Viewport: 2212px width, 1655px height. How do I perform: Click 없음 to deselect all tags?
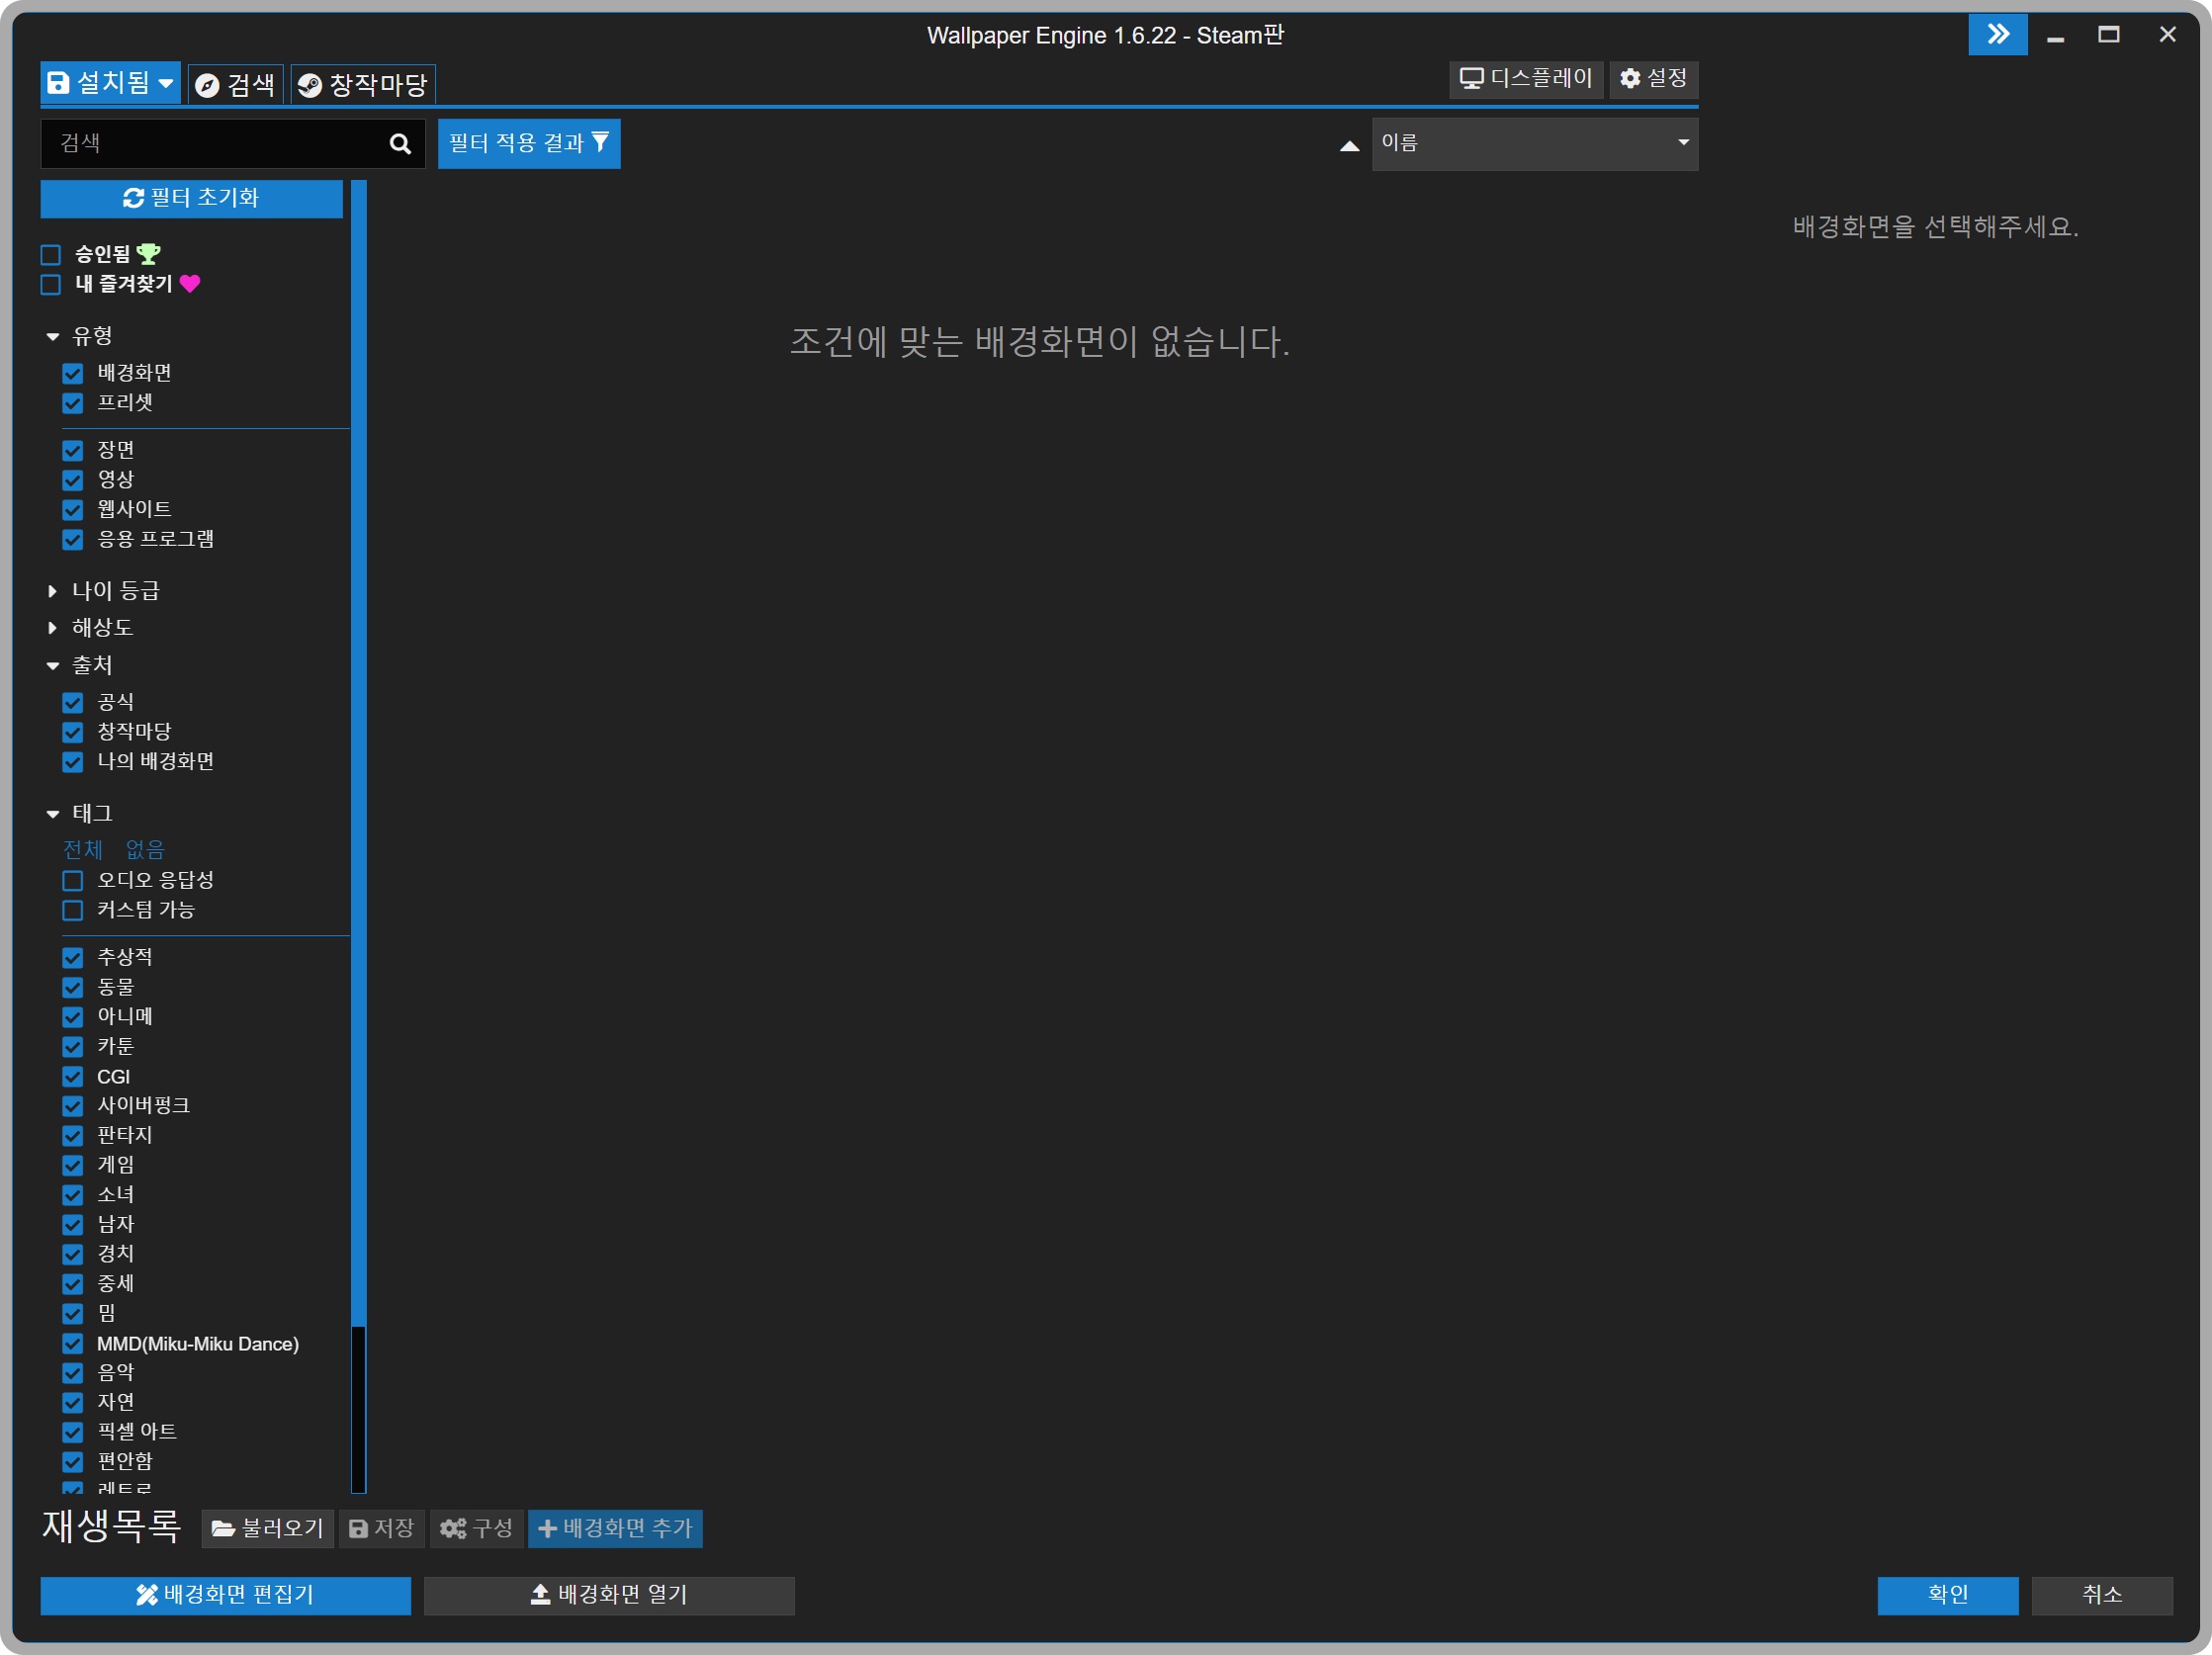(145, 849)
